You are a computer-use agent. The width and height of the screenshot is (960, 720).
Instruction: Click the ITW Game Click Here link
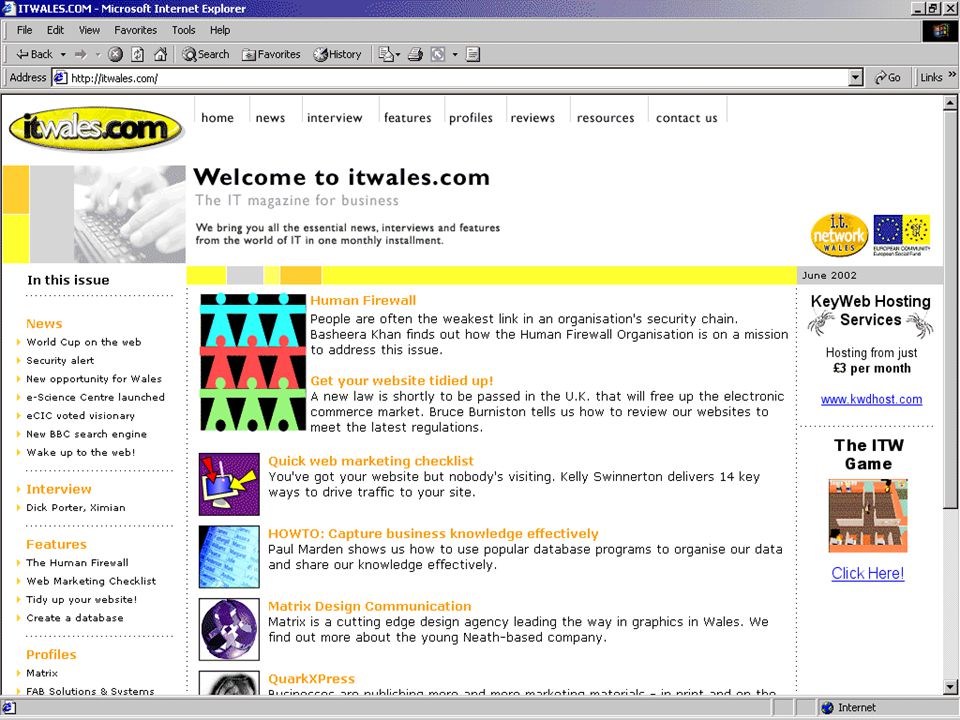(868, 574)
